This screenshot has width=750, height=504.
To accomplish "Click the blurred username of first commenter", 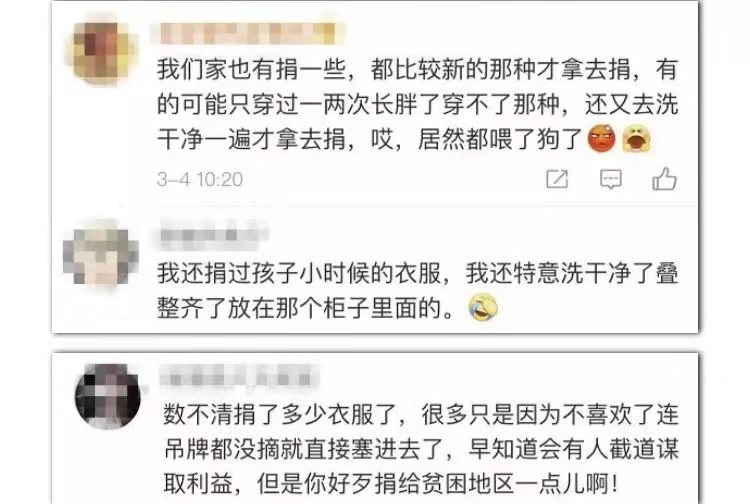I will [248, 33].
